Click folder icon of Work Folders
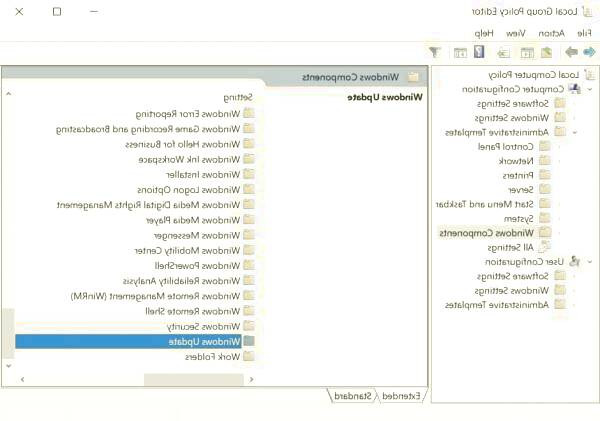The height and width of the screenshot is (421, 600). tap(249, 356)
